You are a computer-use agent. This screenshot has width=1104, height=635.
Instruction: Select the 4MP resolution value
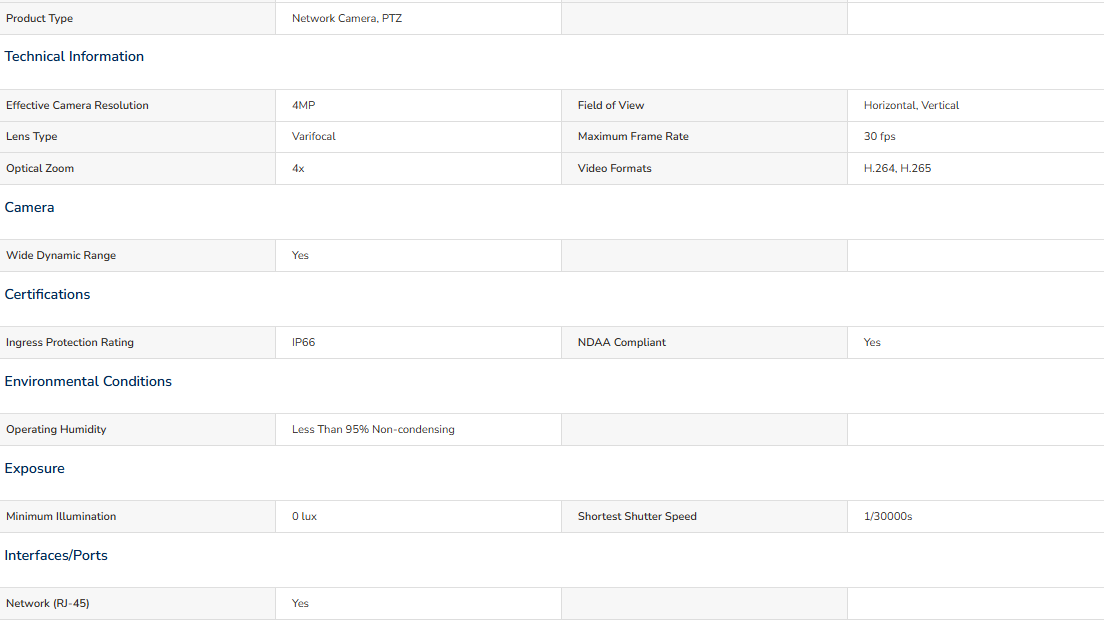[303, 106]
